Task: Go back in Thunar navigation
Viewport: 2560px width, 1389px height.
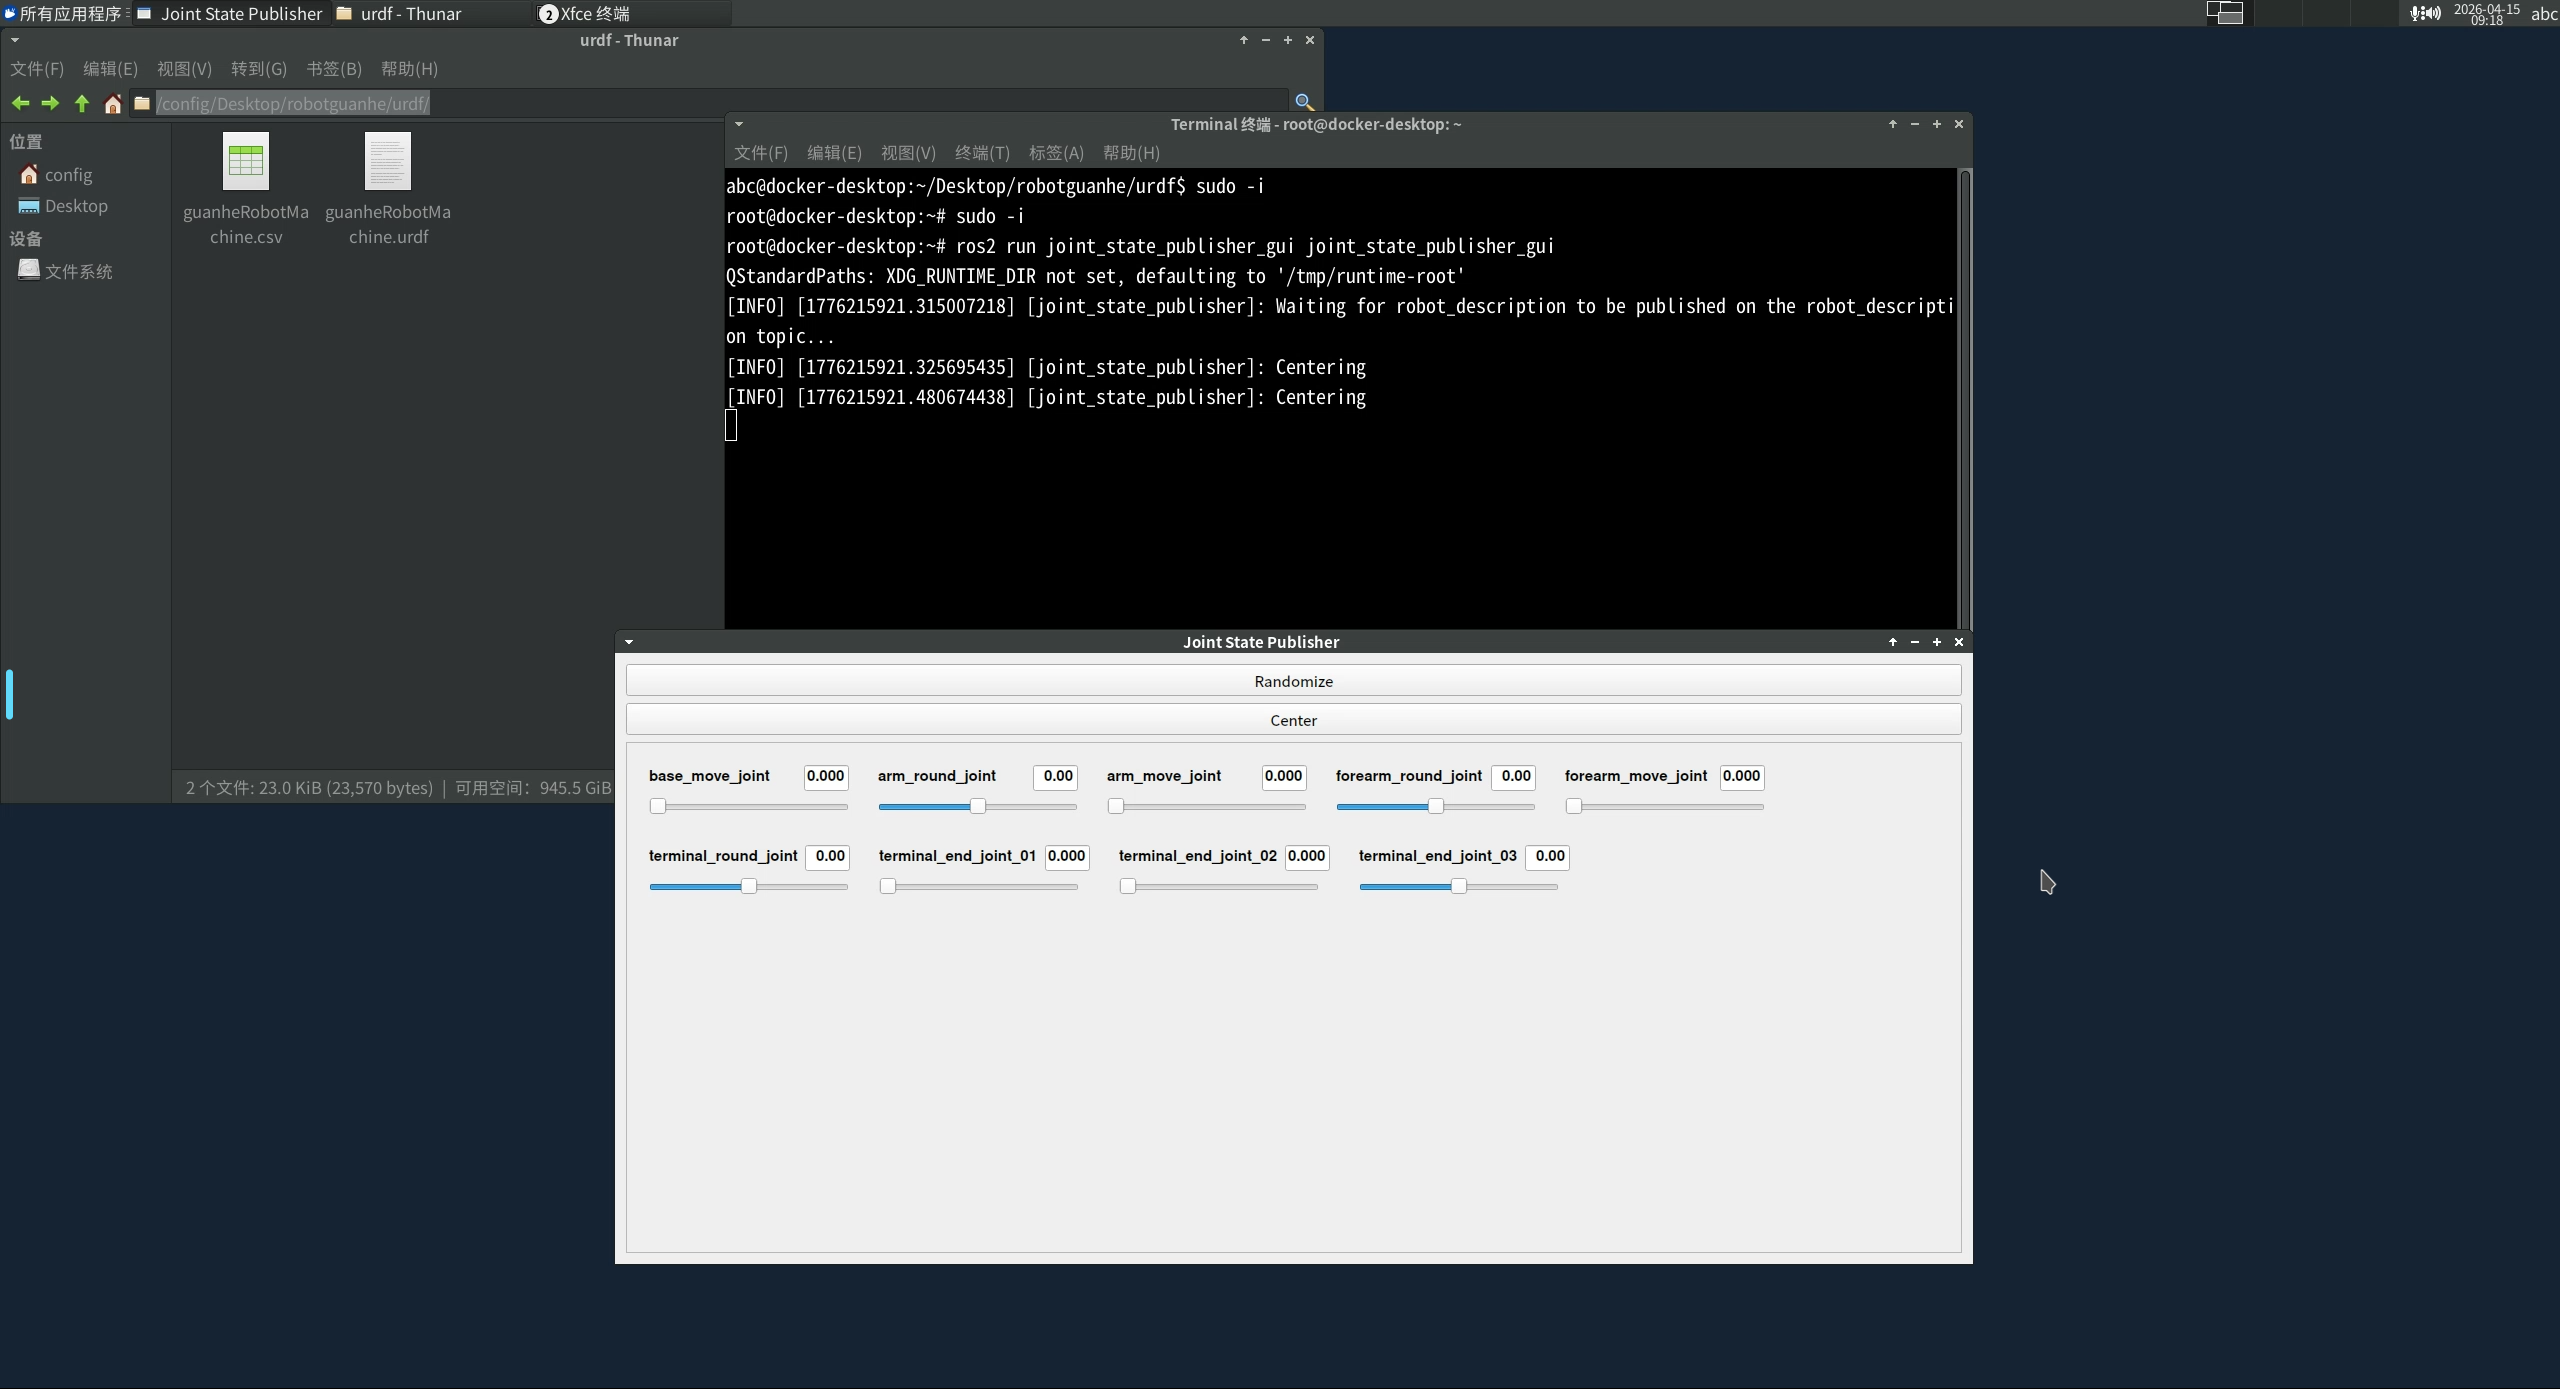Action: coord(20,103)
